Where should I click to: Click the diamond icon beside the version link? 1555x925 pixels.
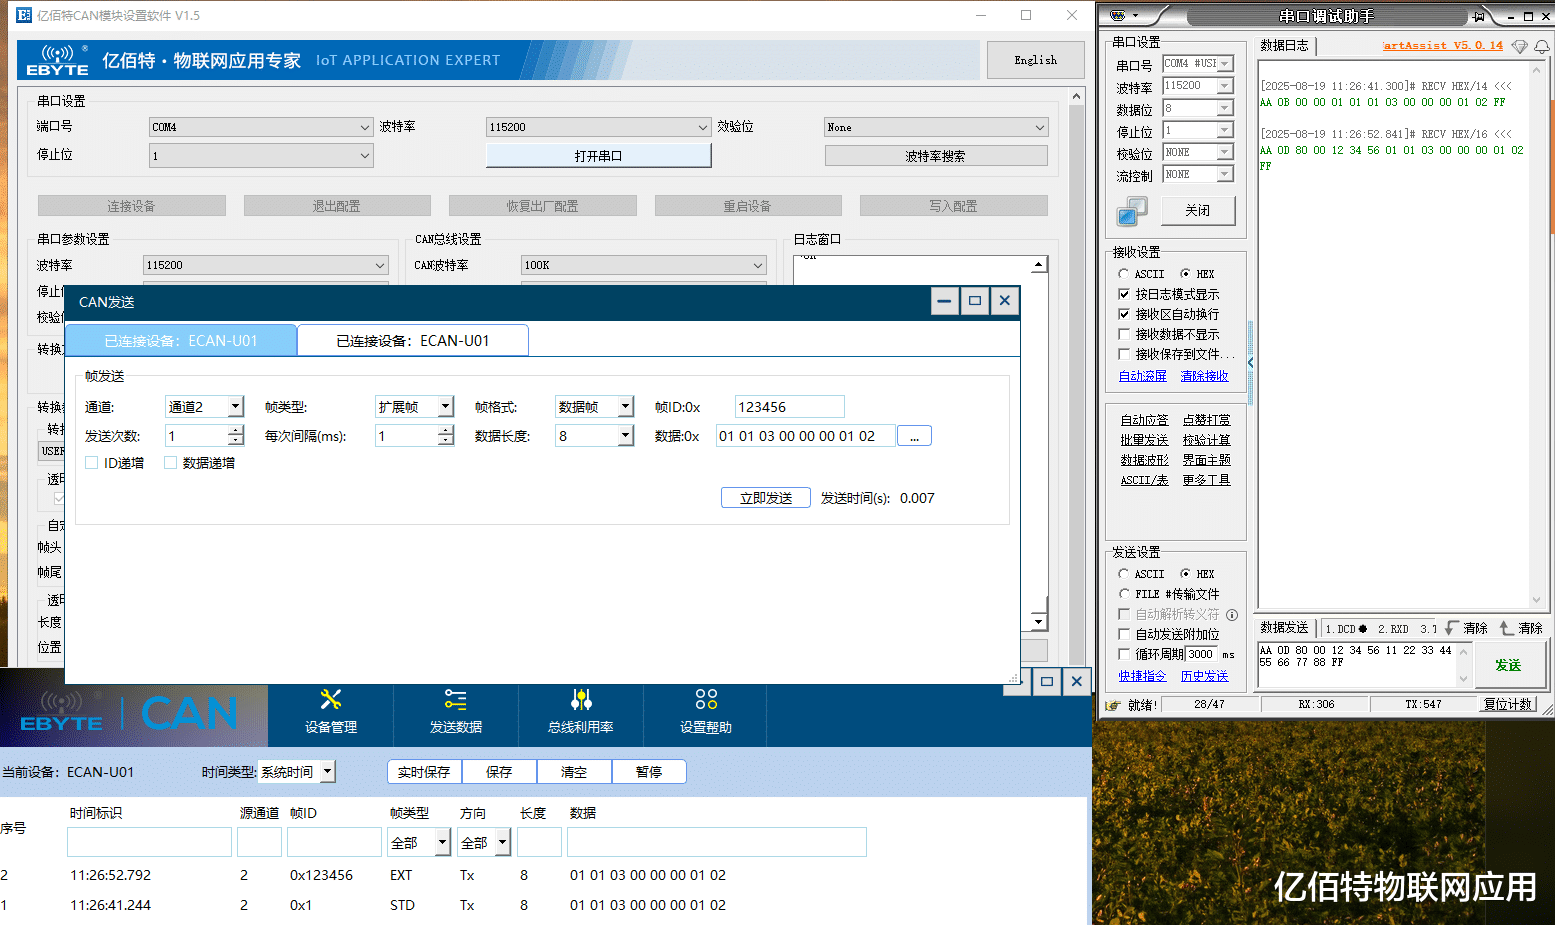[x=1520, y=46]
